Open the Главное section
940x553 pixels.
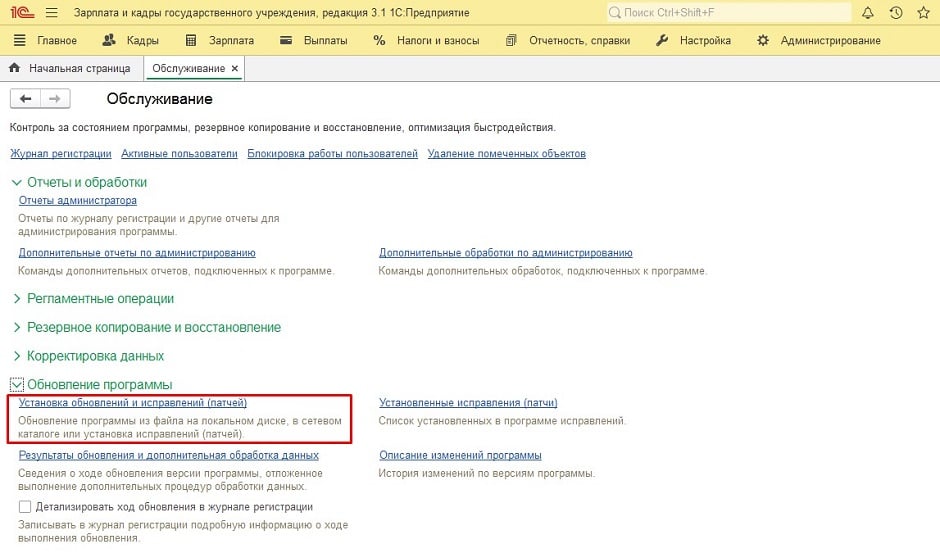[45, 40]
